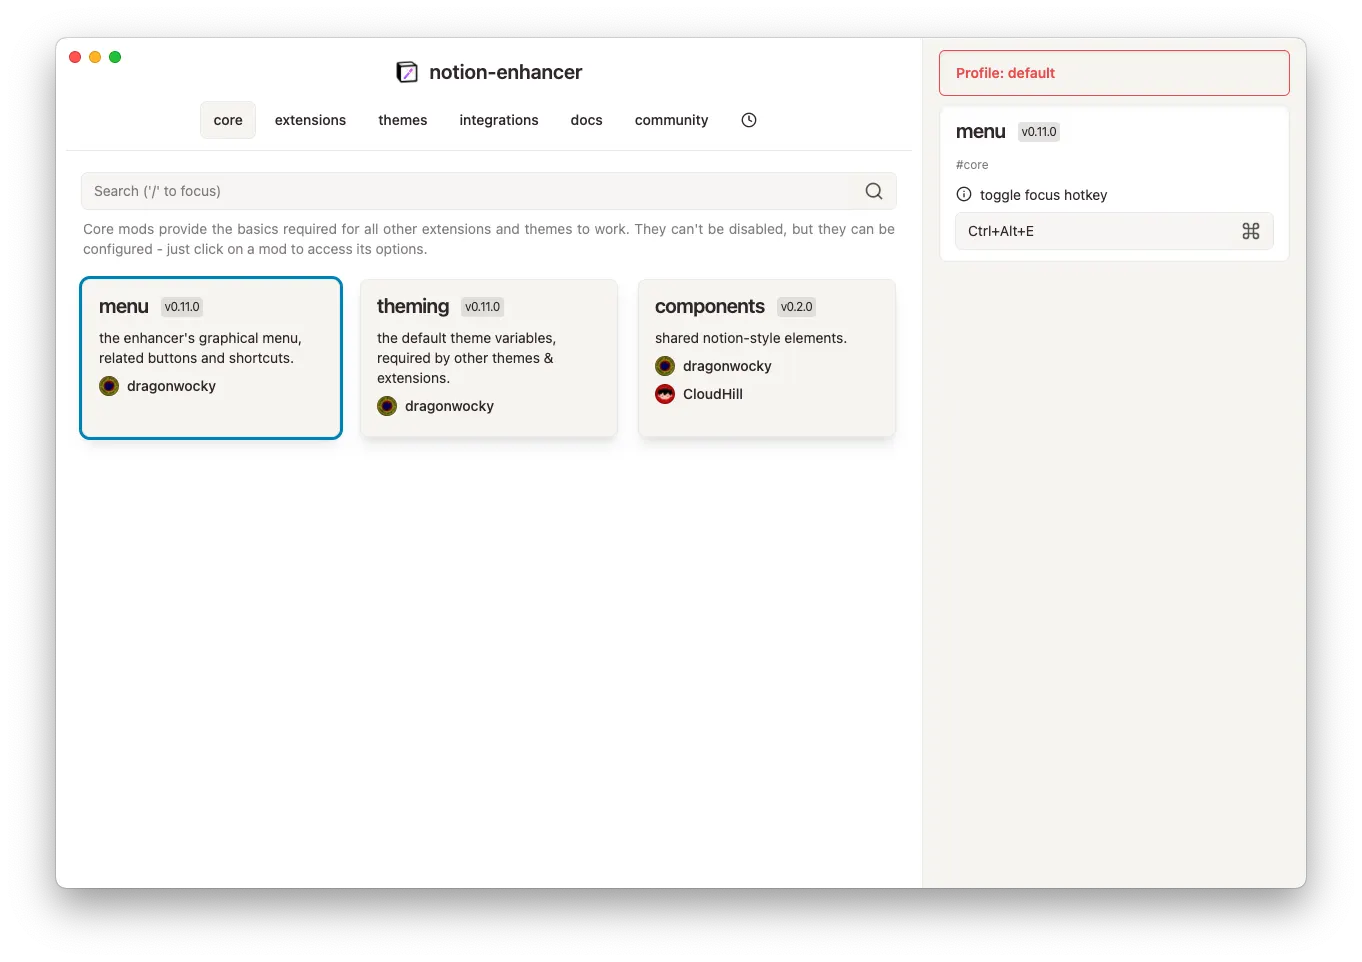Click the Profile: default button
The height and width of the screenshot is (962, 1362).
[1114, 73]
